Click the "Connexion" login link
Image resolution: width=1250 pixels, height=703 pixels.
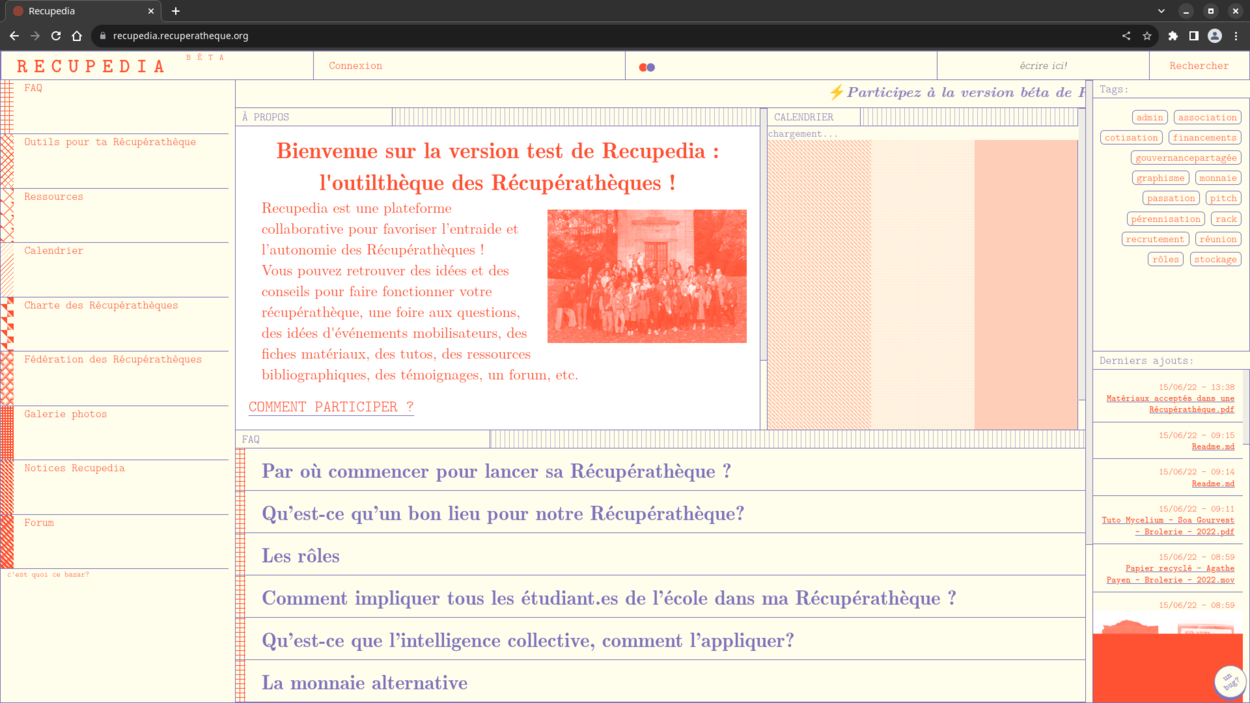pyautogui.click(x=356, y=66)
